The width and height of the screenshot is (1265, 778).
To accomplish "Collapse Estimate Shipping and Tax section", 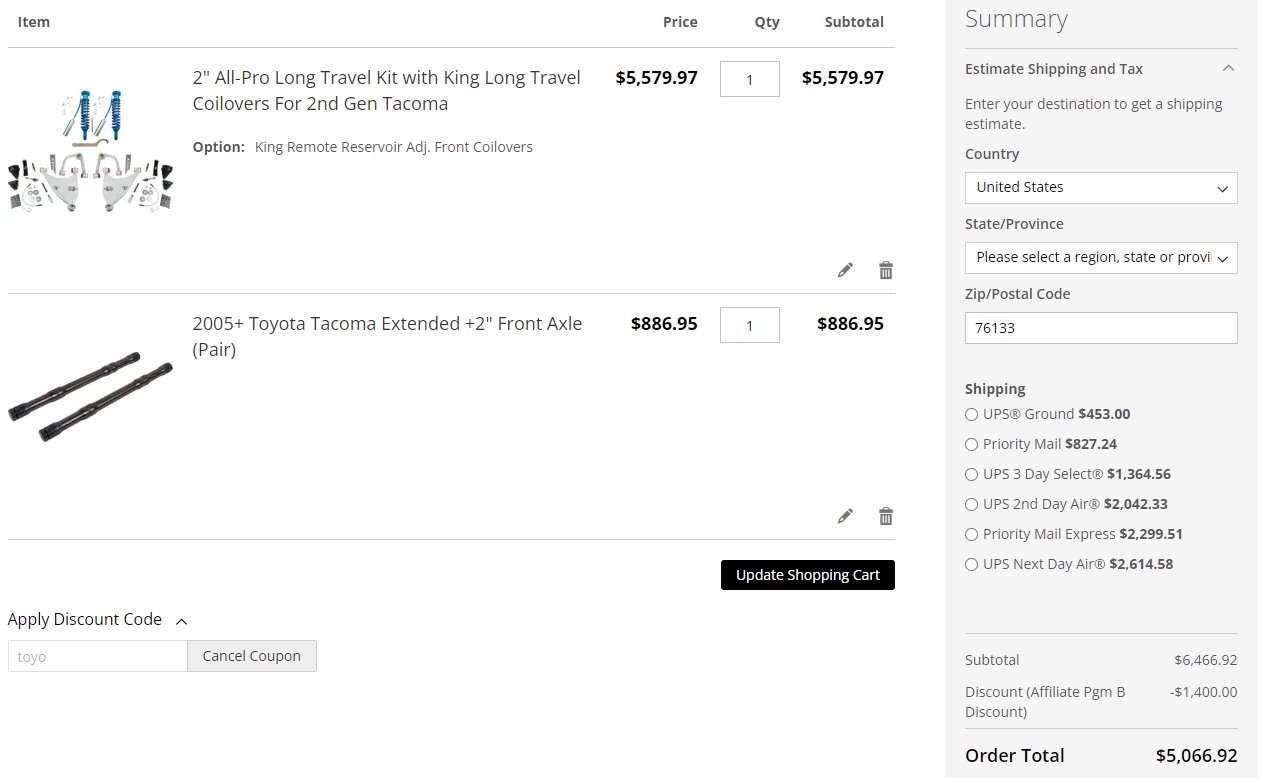I will pyautogui.click(x=1228, y=69).
